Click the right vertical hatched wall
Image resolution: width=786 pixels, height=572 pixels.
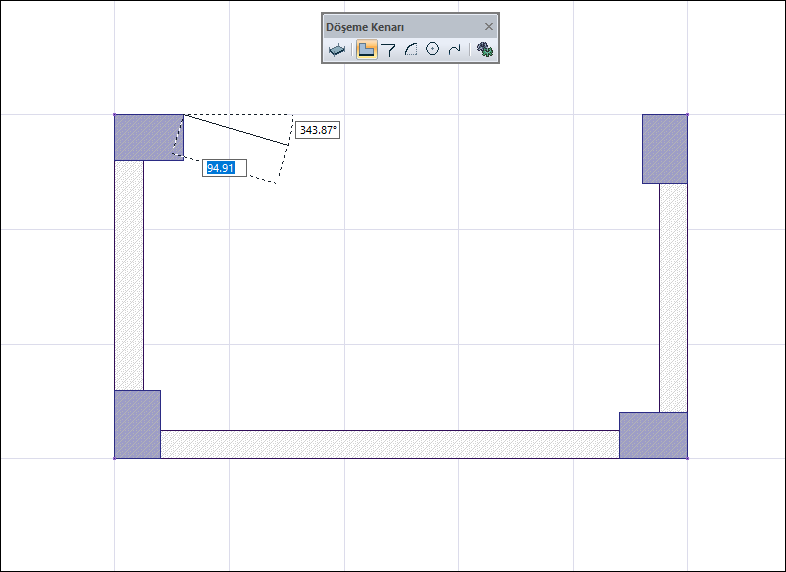point(673,298)
